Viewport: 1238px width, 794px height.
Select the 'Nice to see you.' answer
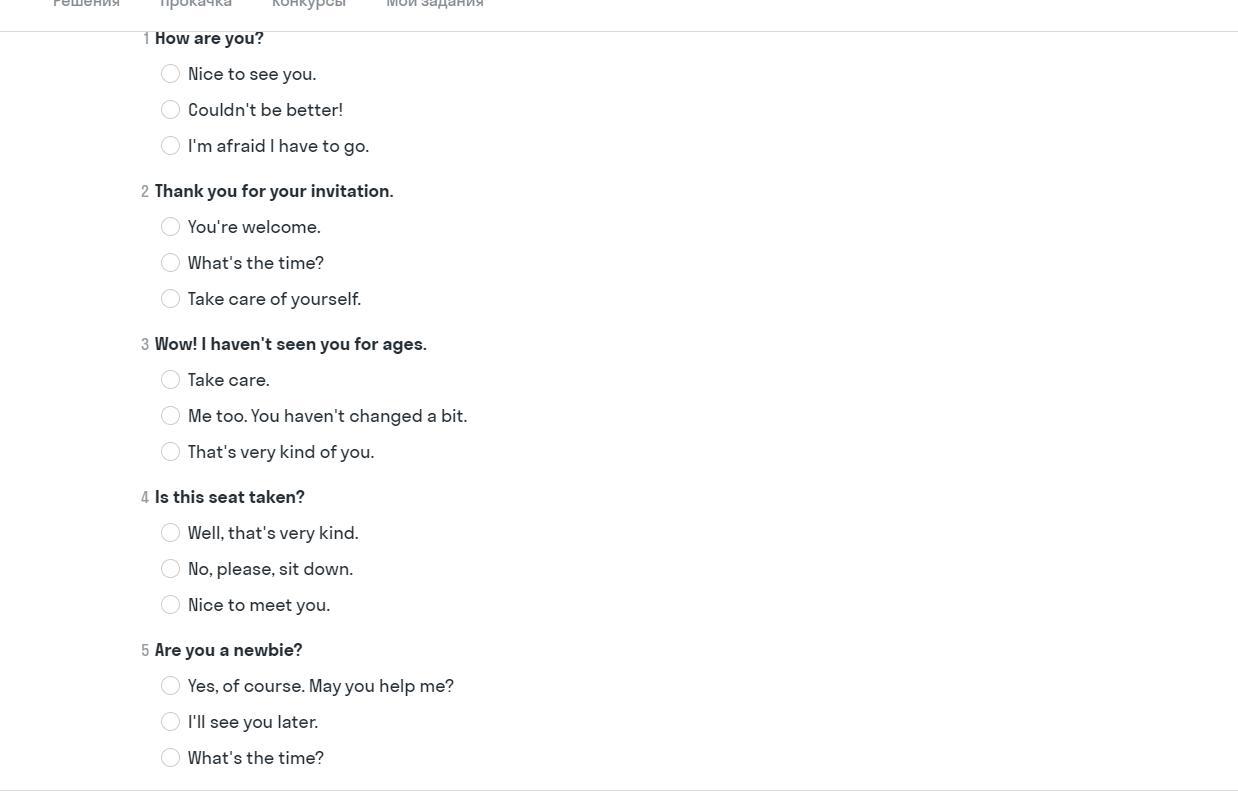tap(170, 74)
